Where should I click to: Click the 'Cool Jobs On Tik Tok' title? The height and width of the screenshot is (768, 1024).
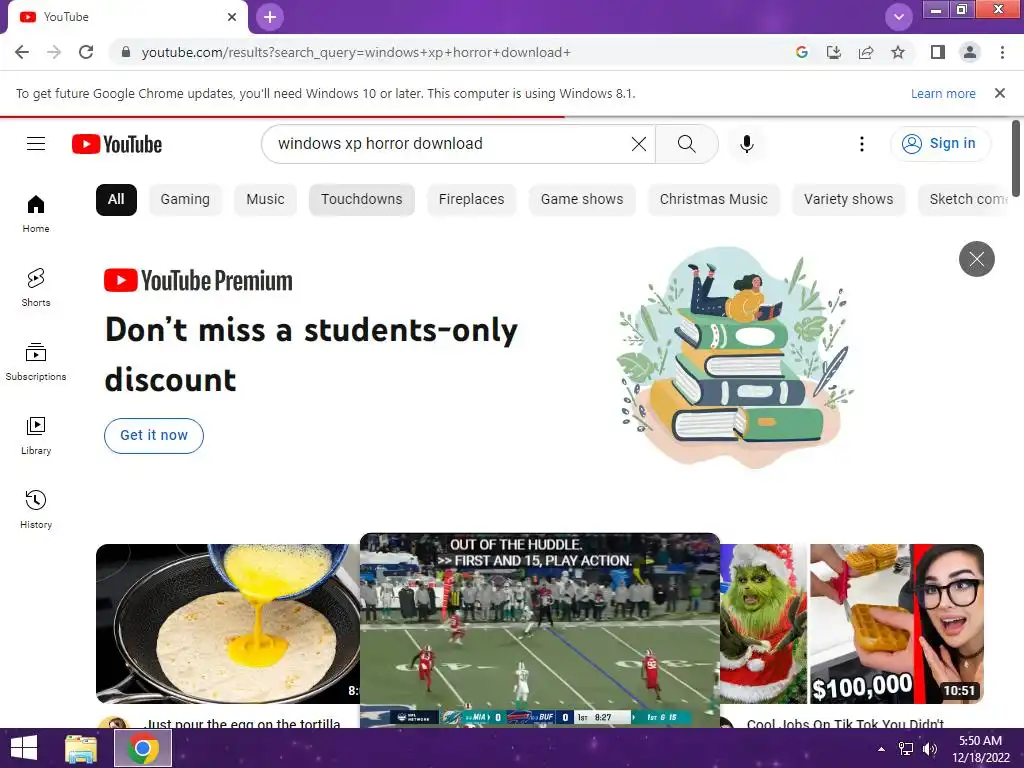pos(845,723)
